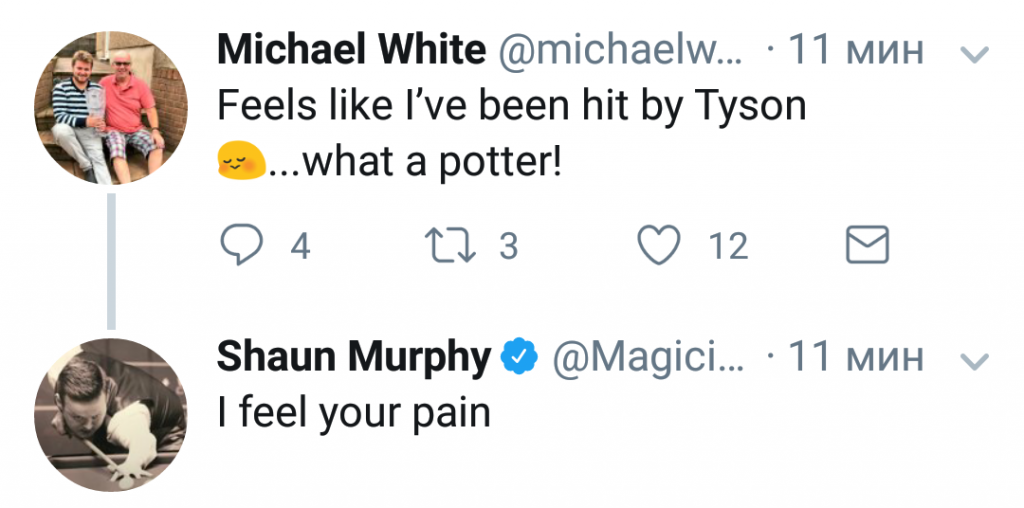Viewport: 1024px width, 508px height.
Task: Click the reply speech bubble icon
Action: [x=242, y=245]
